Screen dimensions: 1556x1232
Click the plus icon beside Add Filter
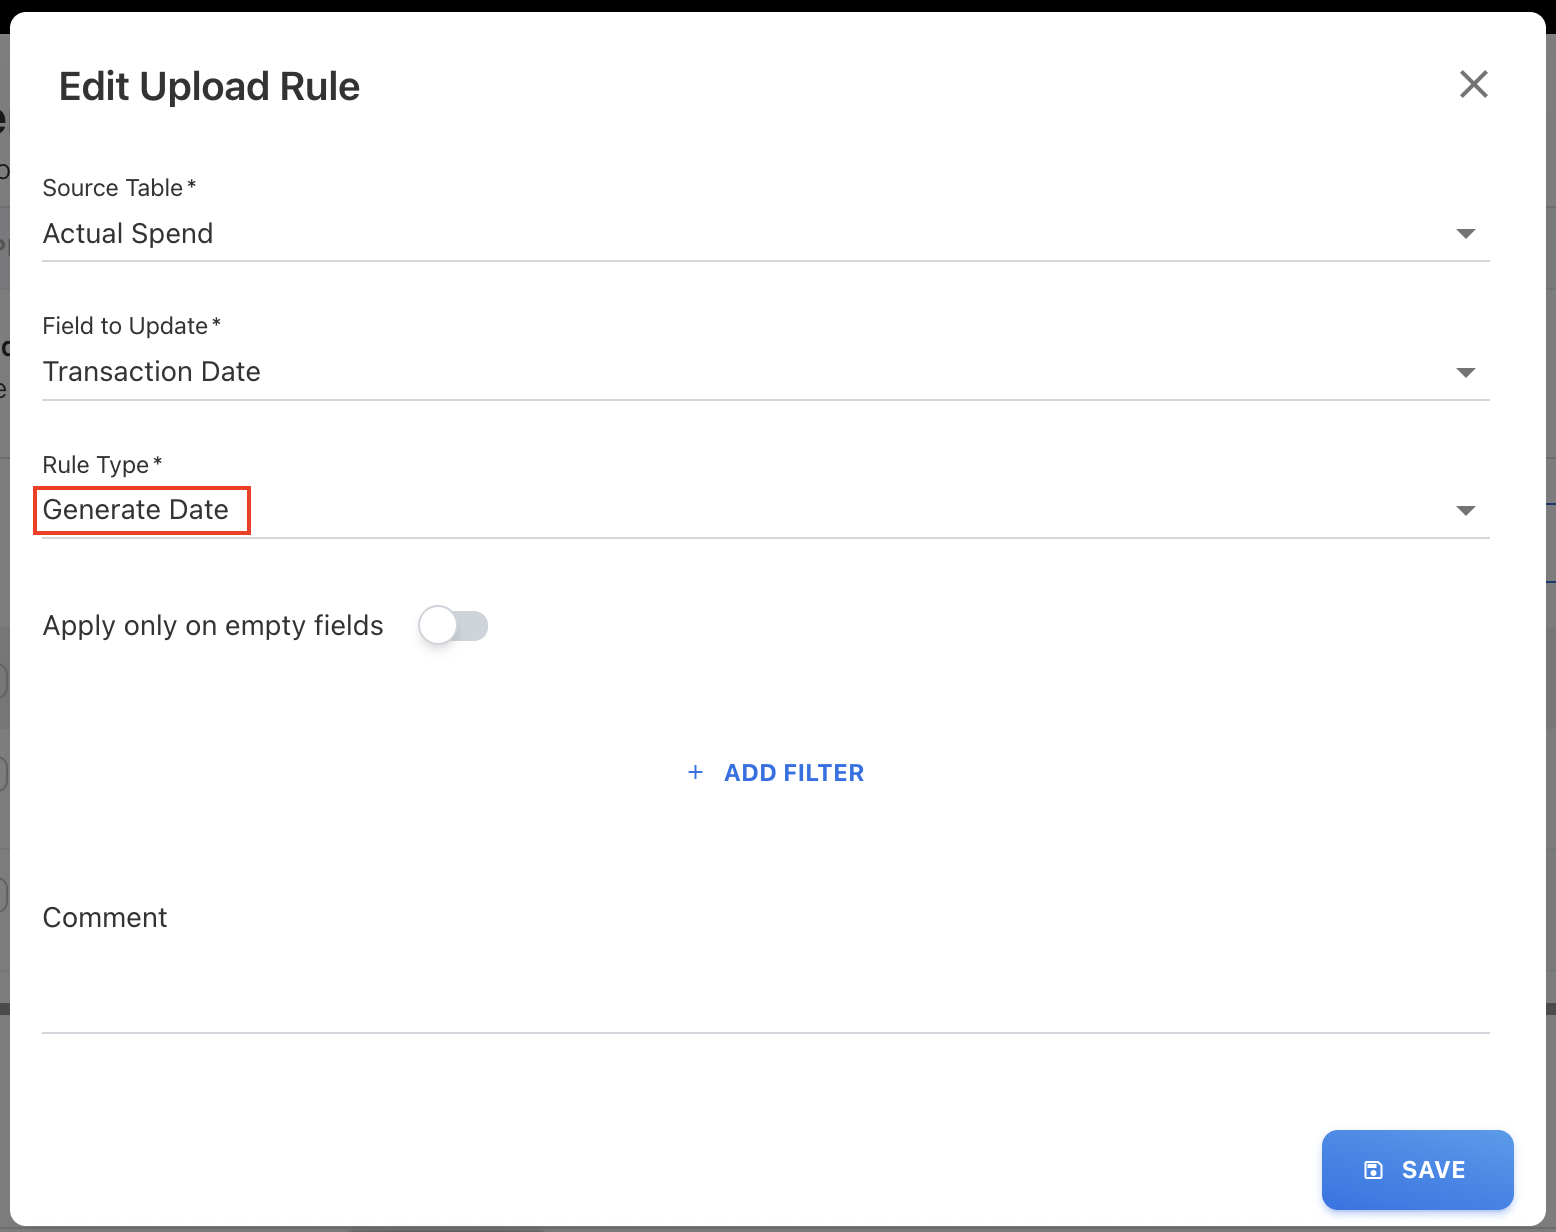pos(695,772)
